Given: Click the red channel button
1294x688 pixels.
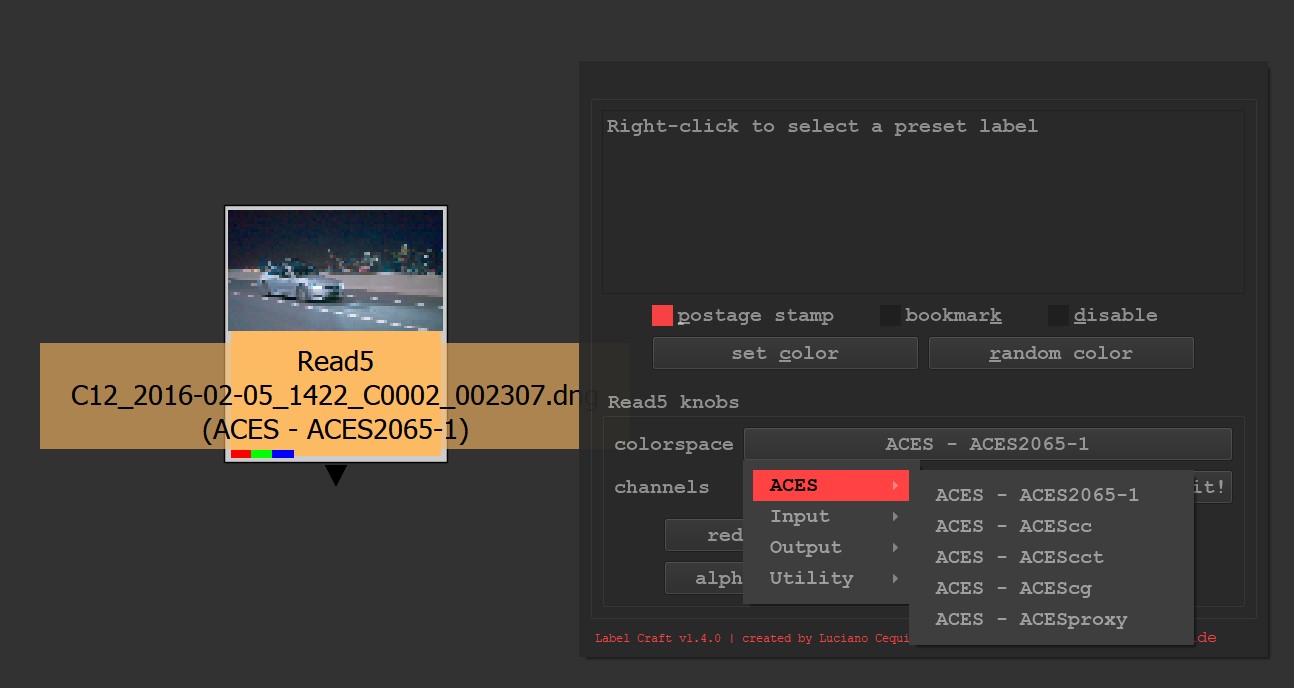Looking at the screenshot, I should pyautogui.click(x=706, y=536).
